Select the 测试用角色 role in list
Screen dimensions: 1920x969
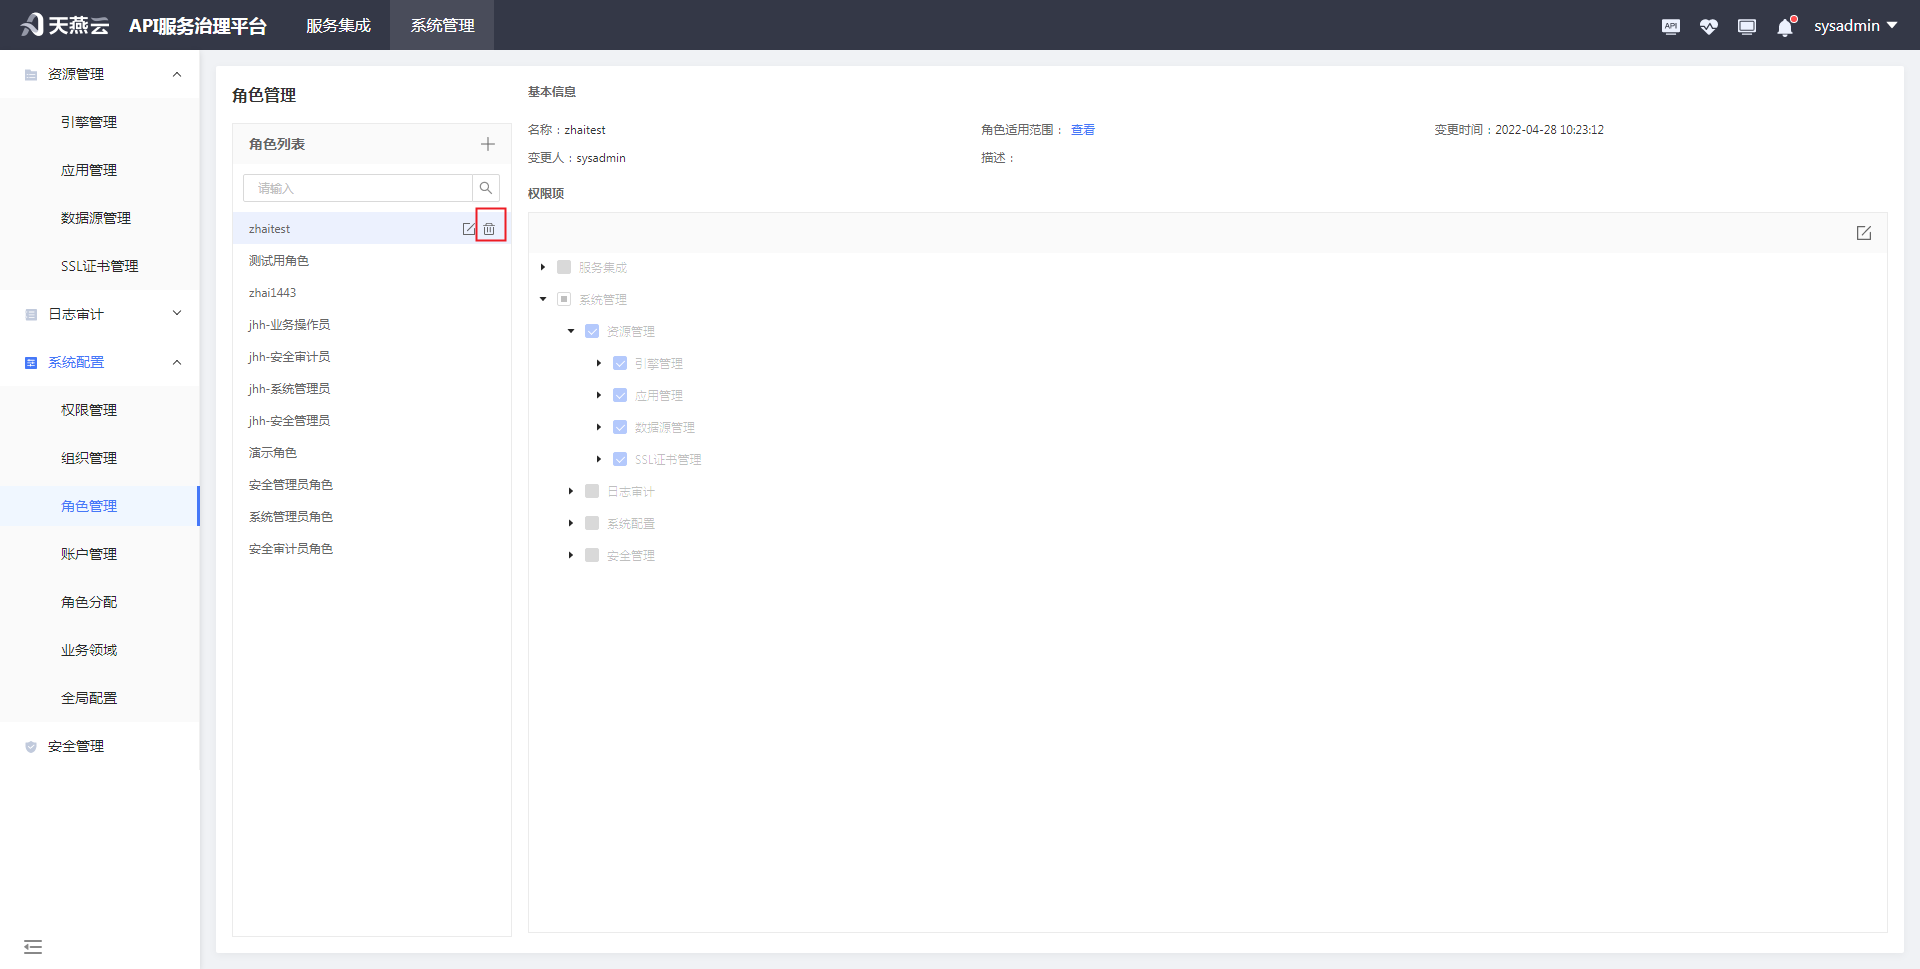279,261
